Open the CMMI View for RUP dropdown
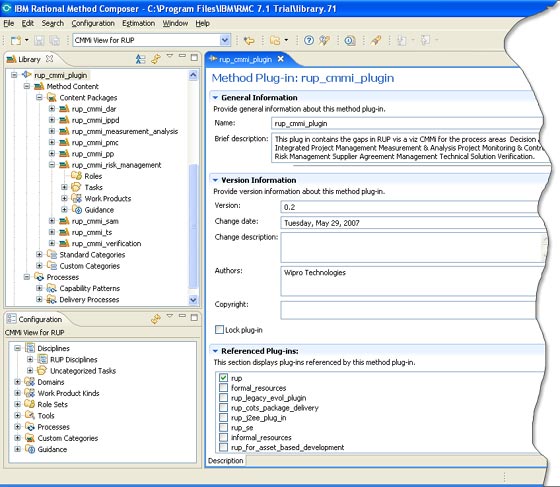This screenshot has height=487, width=560. (x=225, y=40)
